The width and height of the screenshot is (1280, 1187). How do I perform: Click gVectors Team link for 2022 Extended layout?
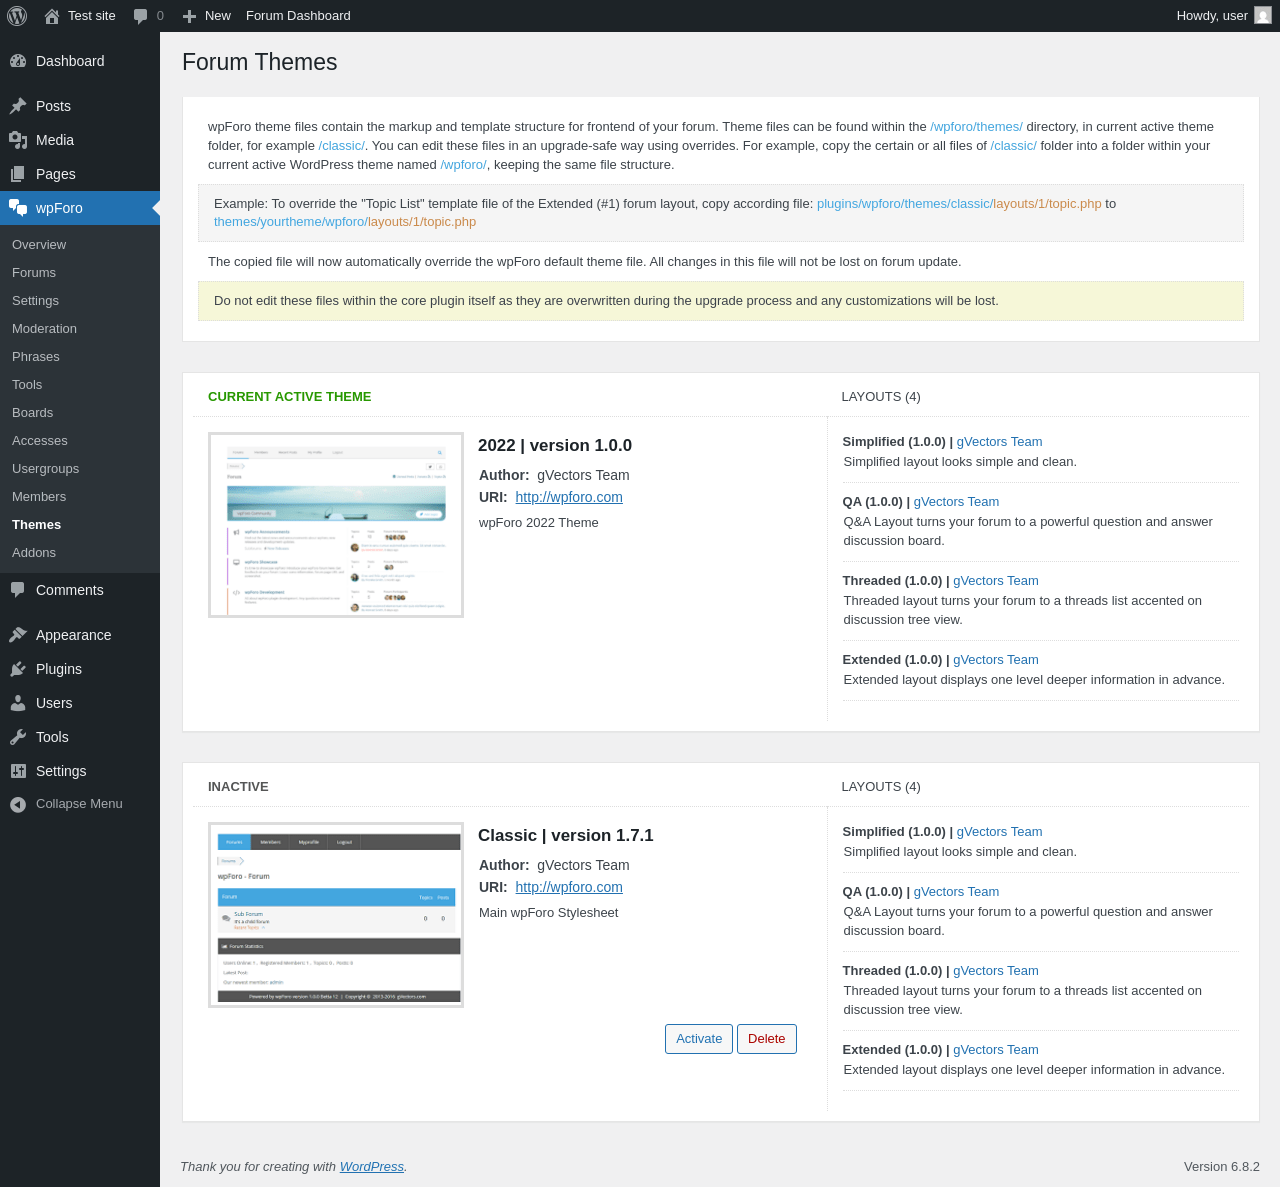pyautogui.click(x=996, y=660)
